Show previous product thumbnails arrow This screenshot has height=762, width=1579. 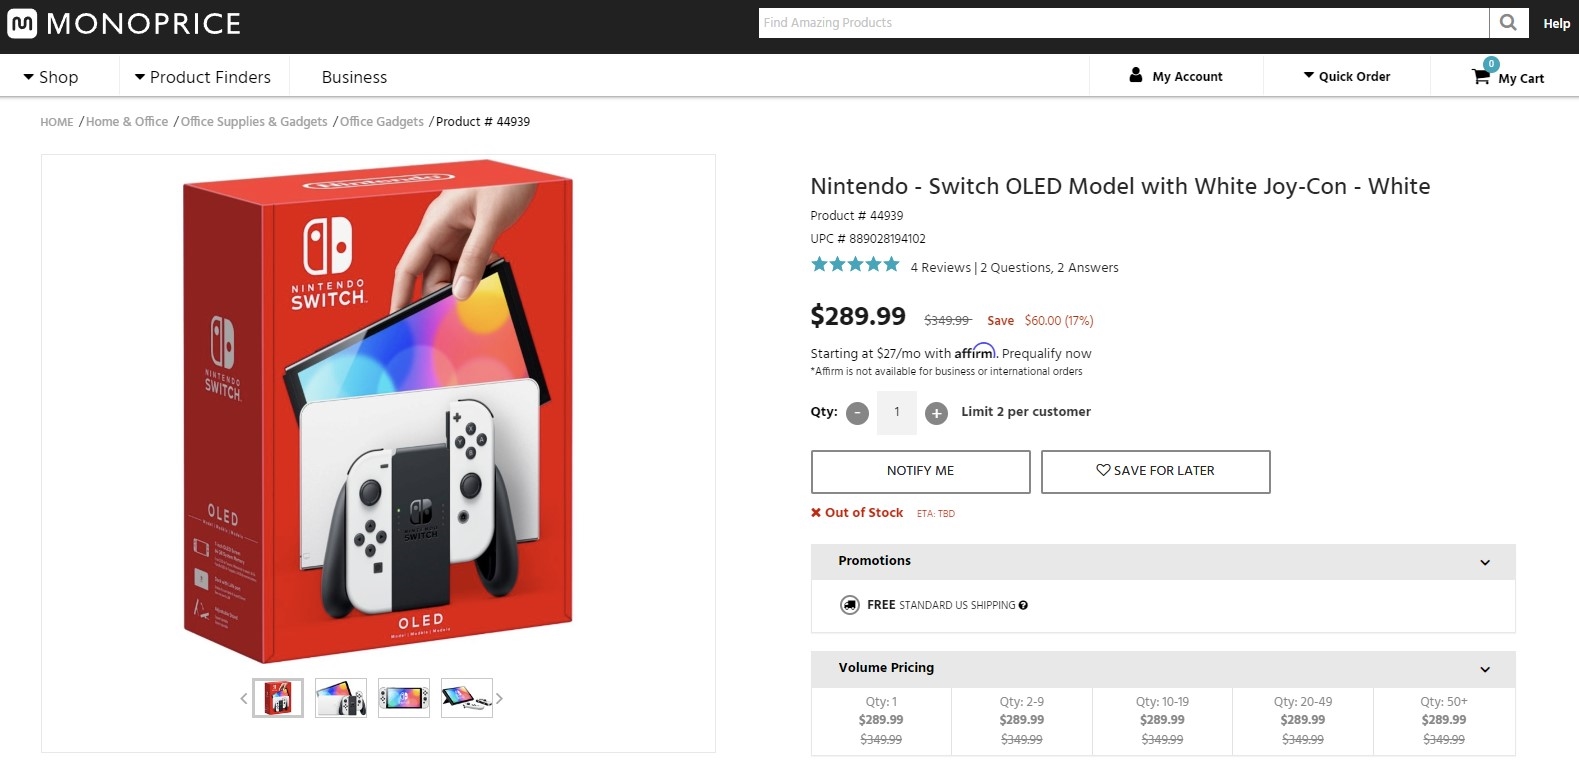[244, 698]
